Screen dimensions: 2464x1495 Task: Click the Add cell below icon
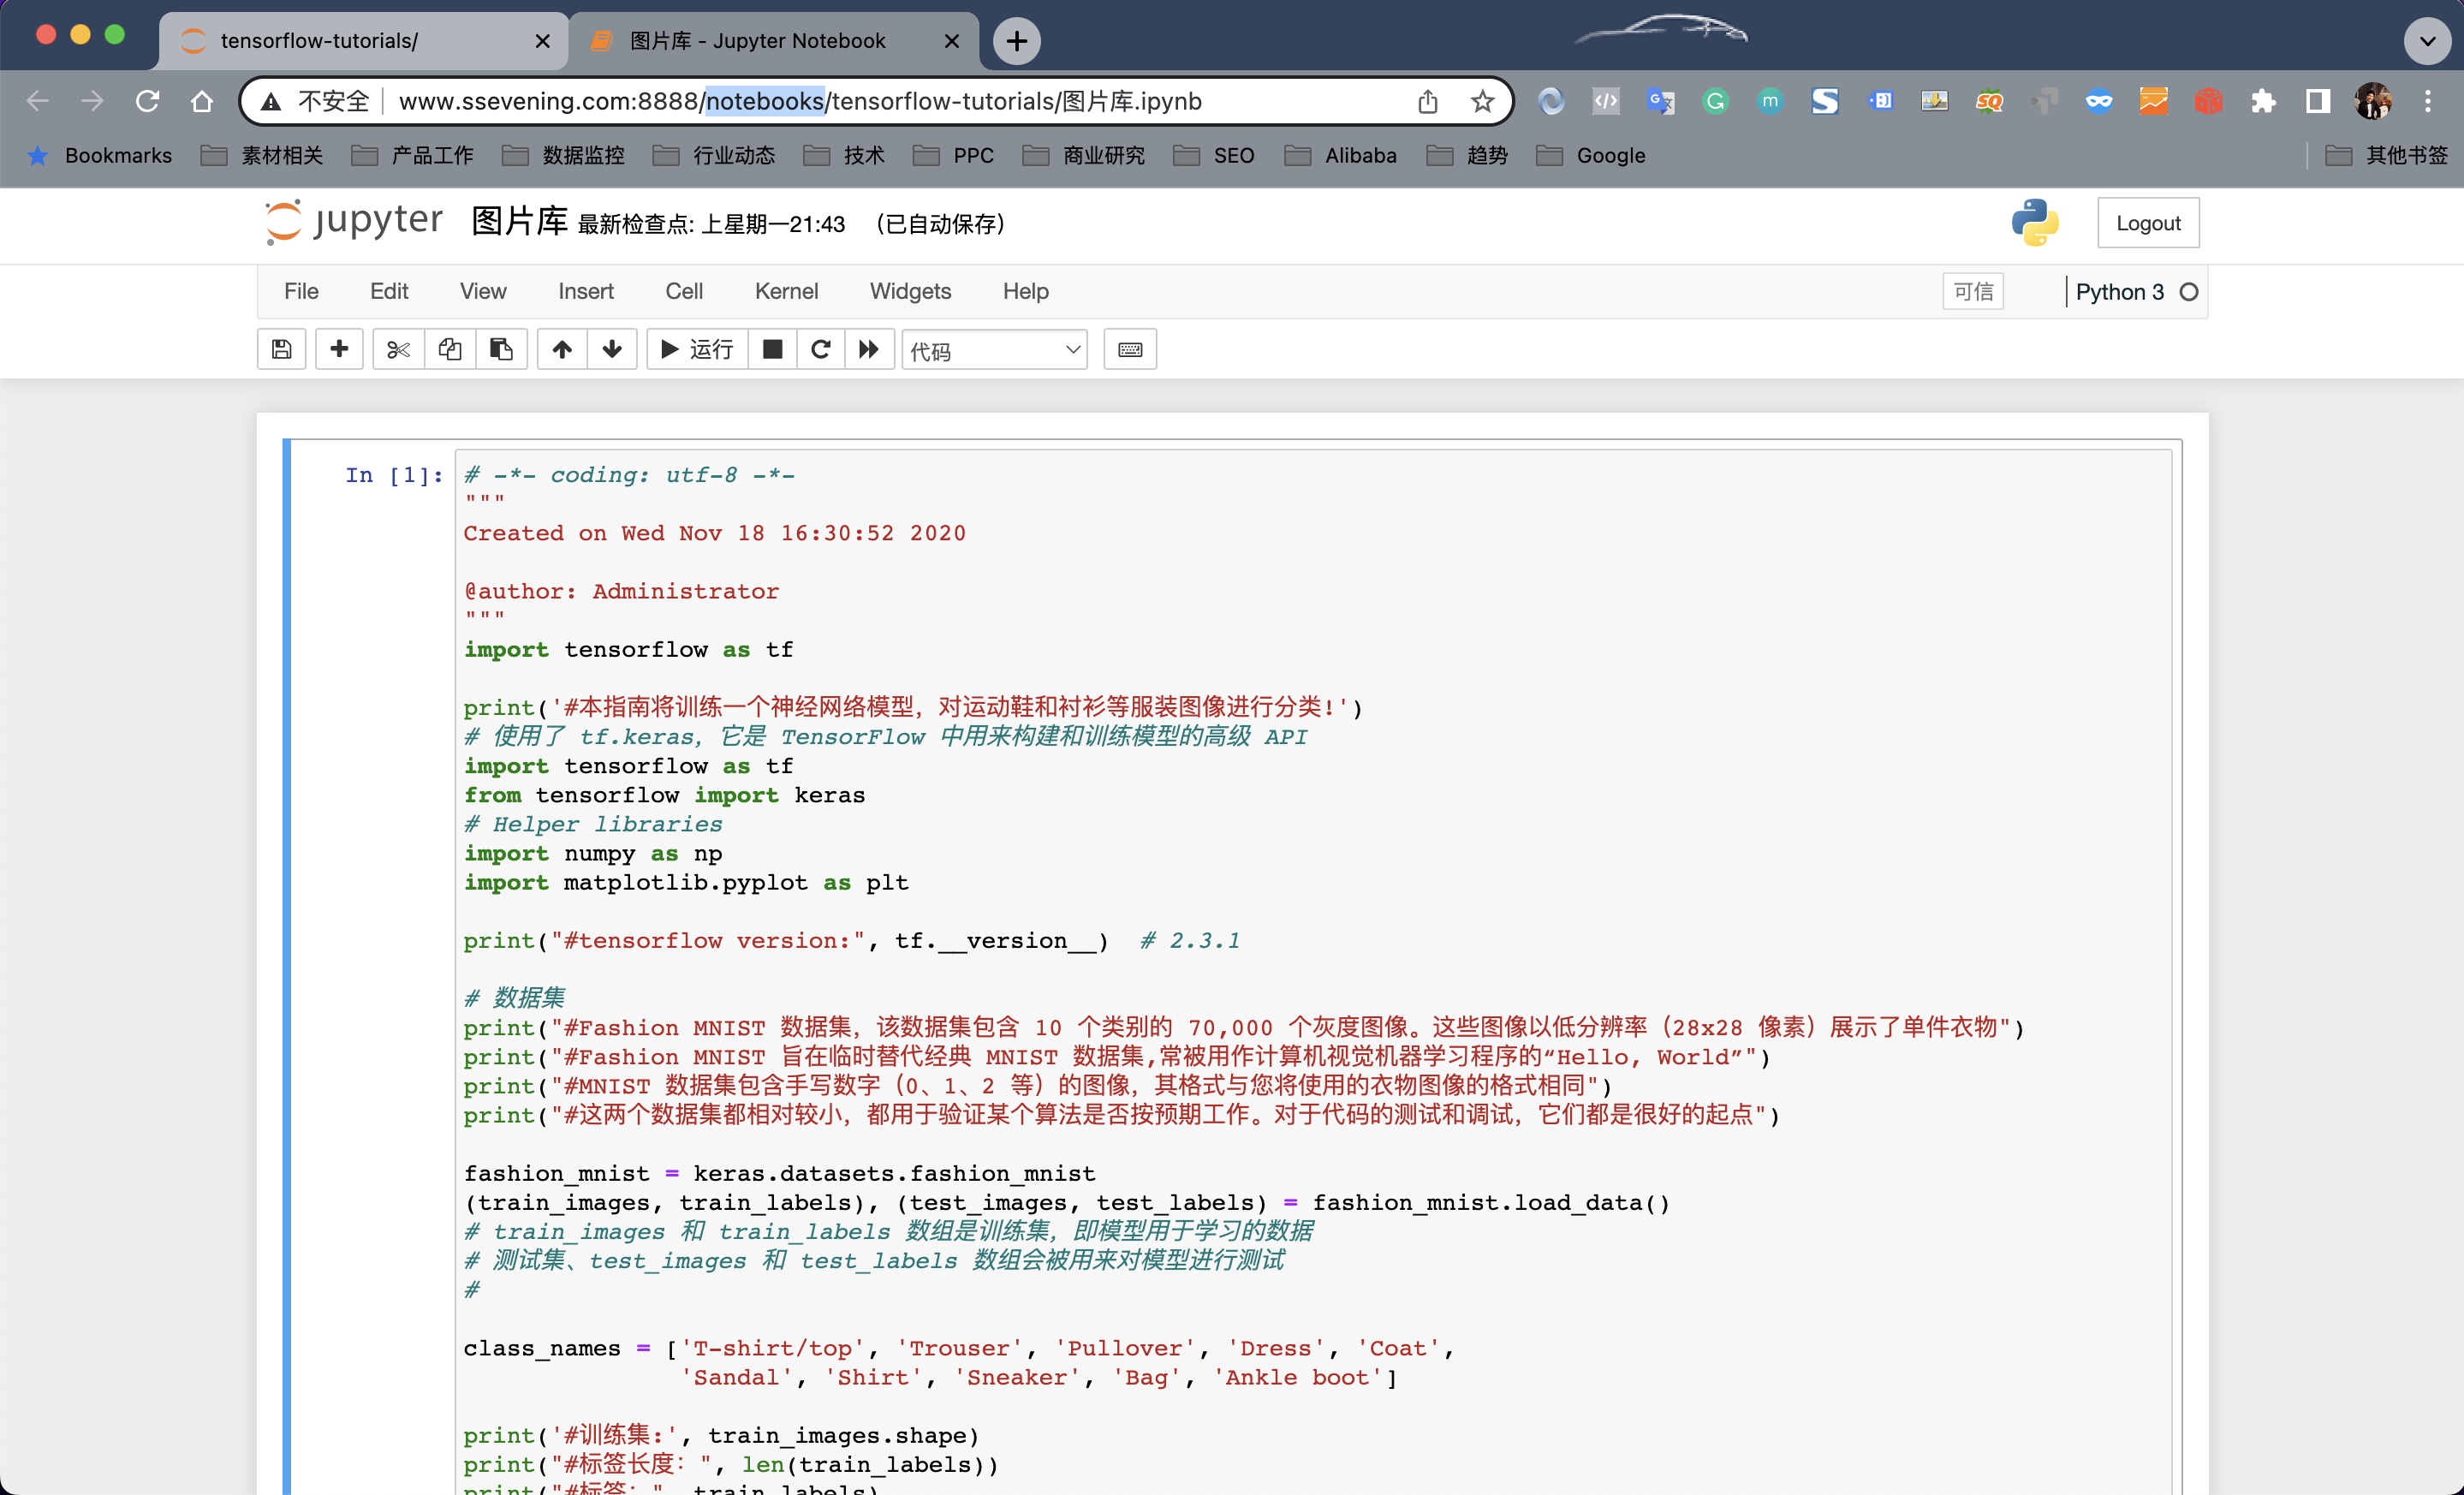point(340,350)
